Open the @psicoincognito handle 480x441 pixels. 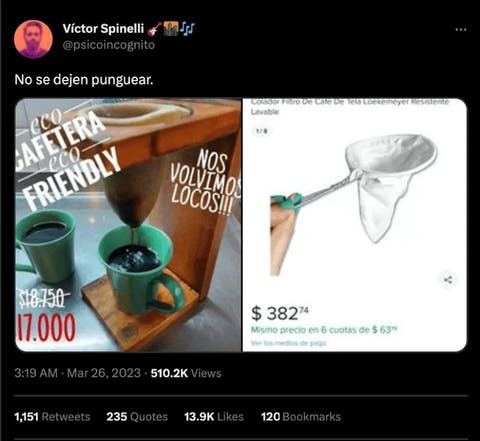coord(109,45)
